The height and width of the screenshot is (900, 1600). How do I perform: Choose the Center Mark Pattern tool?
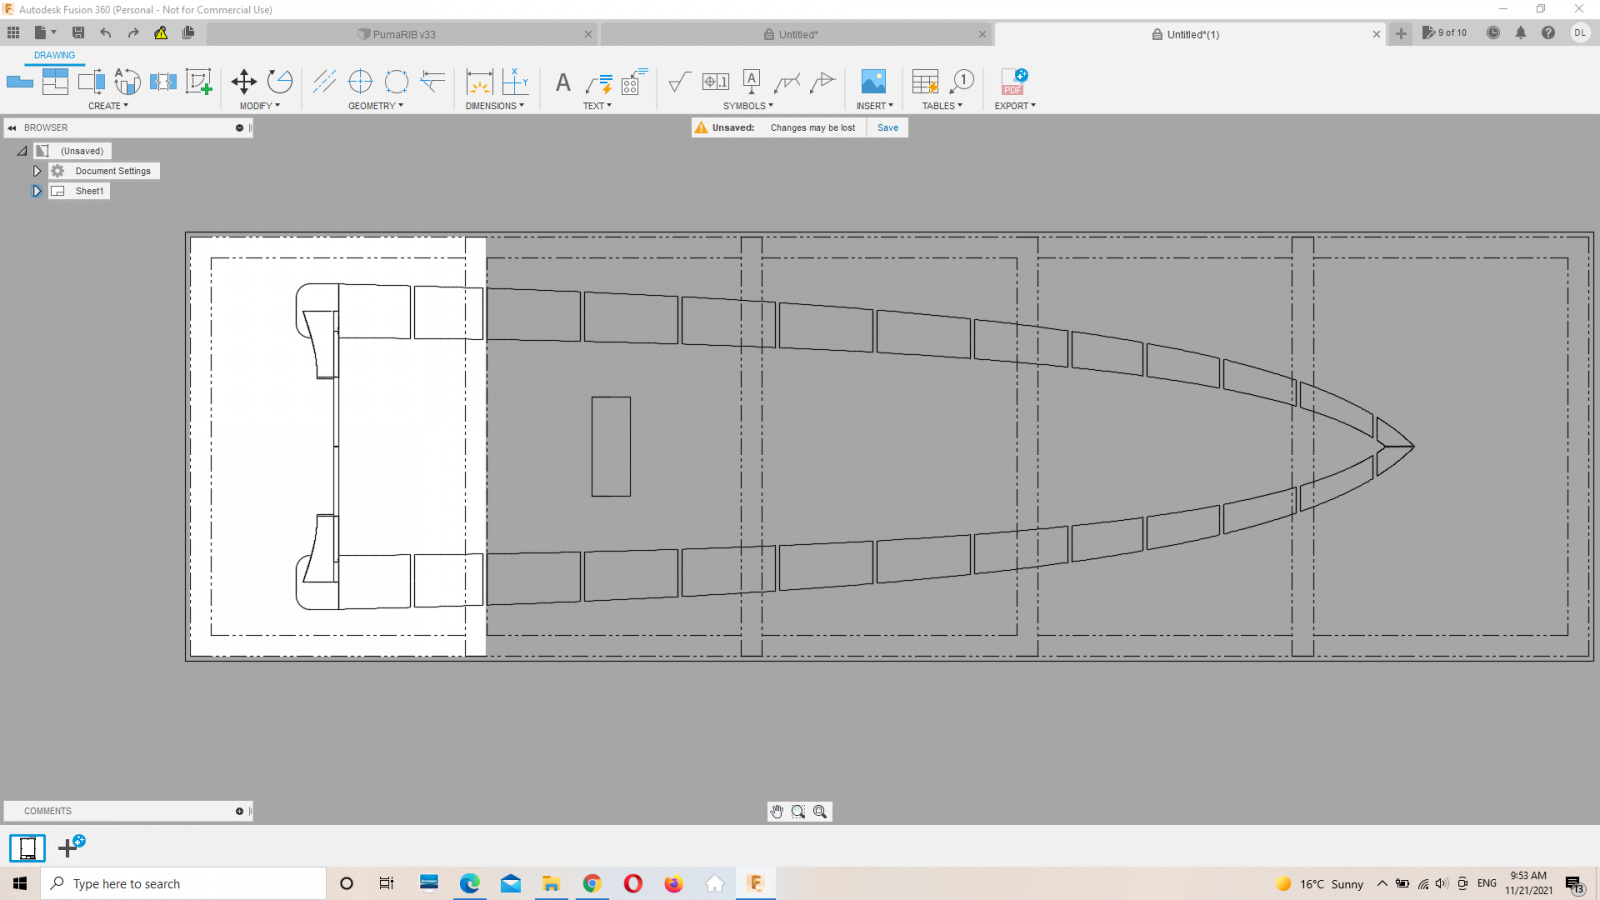coord(397,81)
